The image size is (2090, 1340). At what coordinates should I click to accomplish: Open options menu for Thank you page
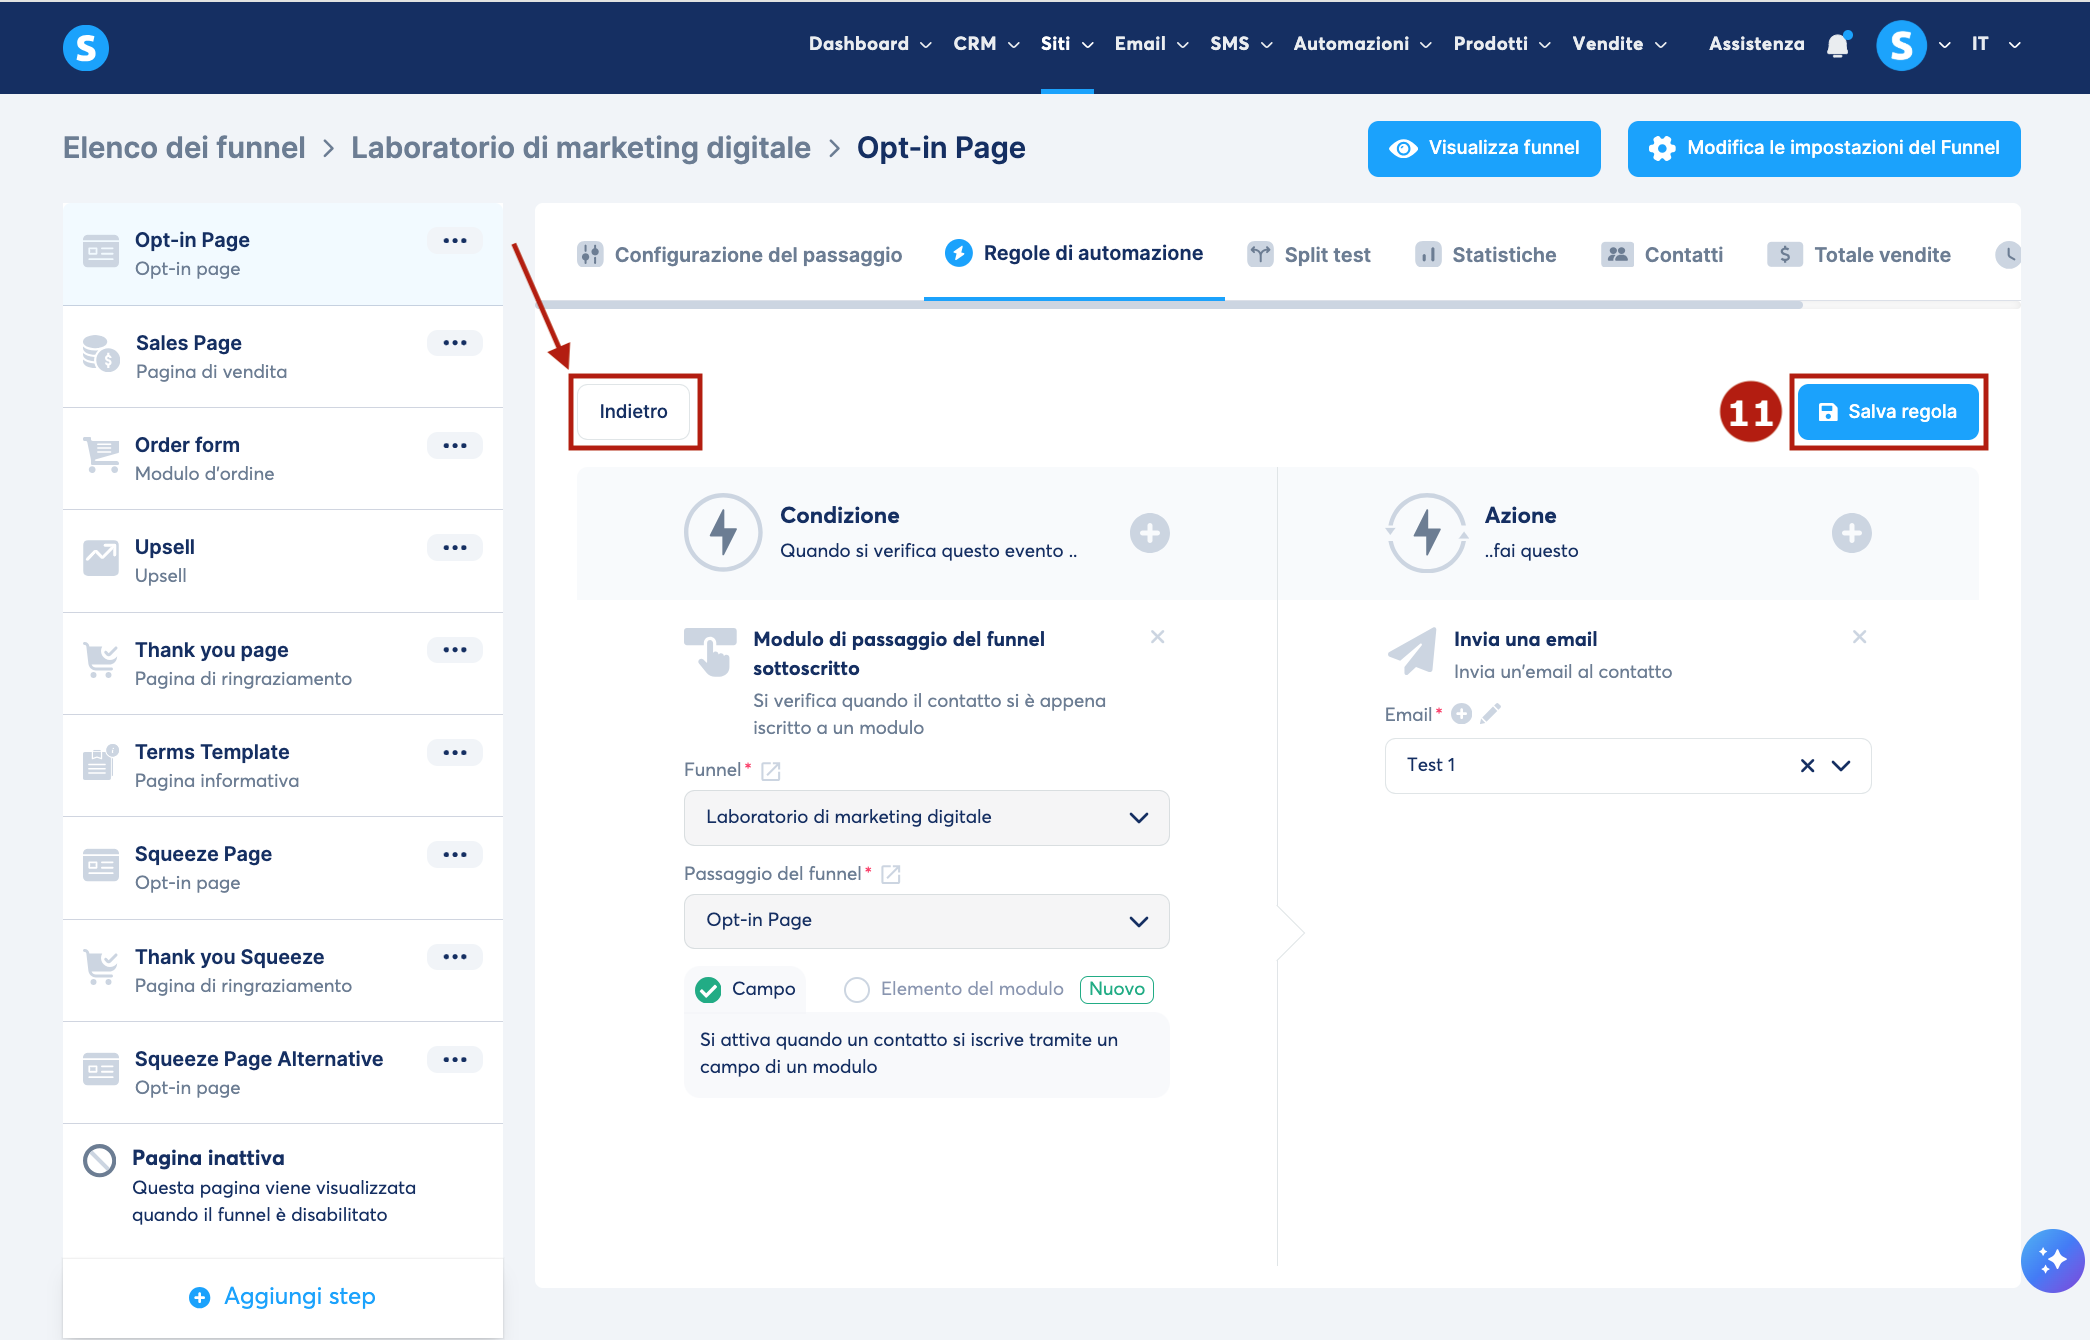pyautogui.click(x=455, y=650)
